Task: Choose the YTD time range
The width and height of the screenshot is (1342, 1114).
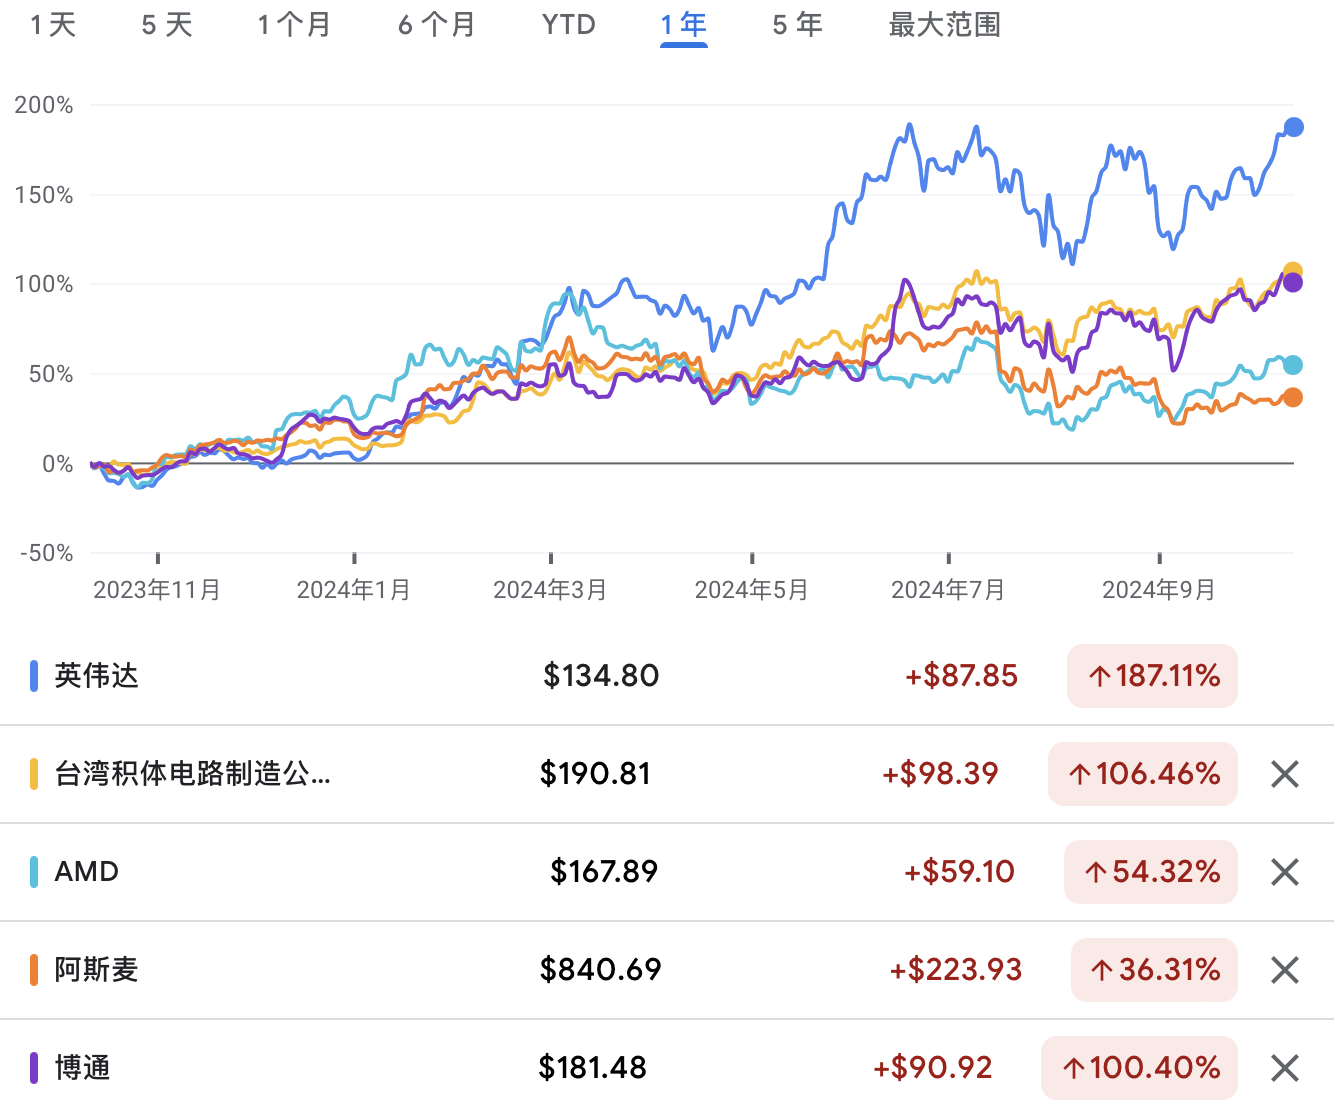Action: [568, 25]
